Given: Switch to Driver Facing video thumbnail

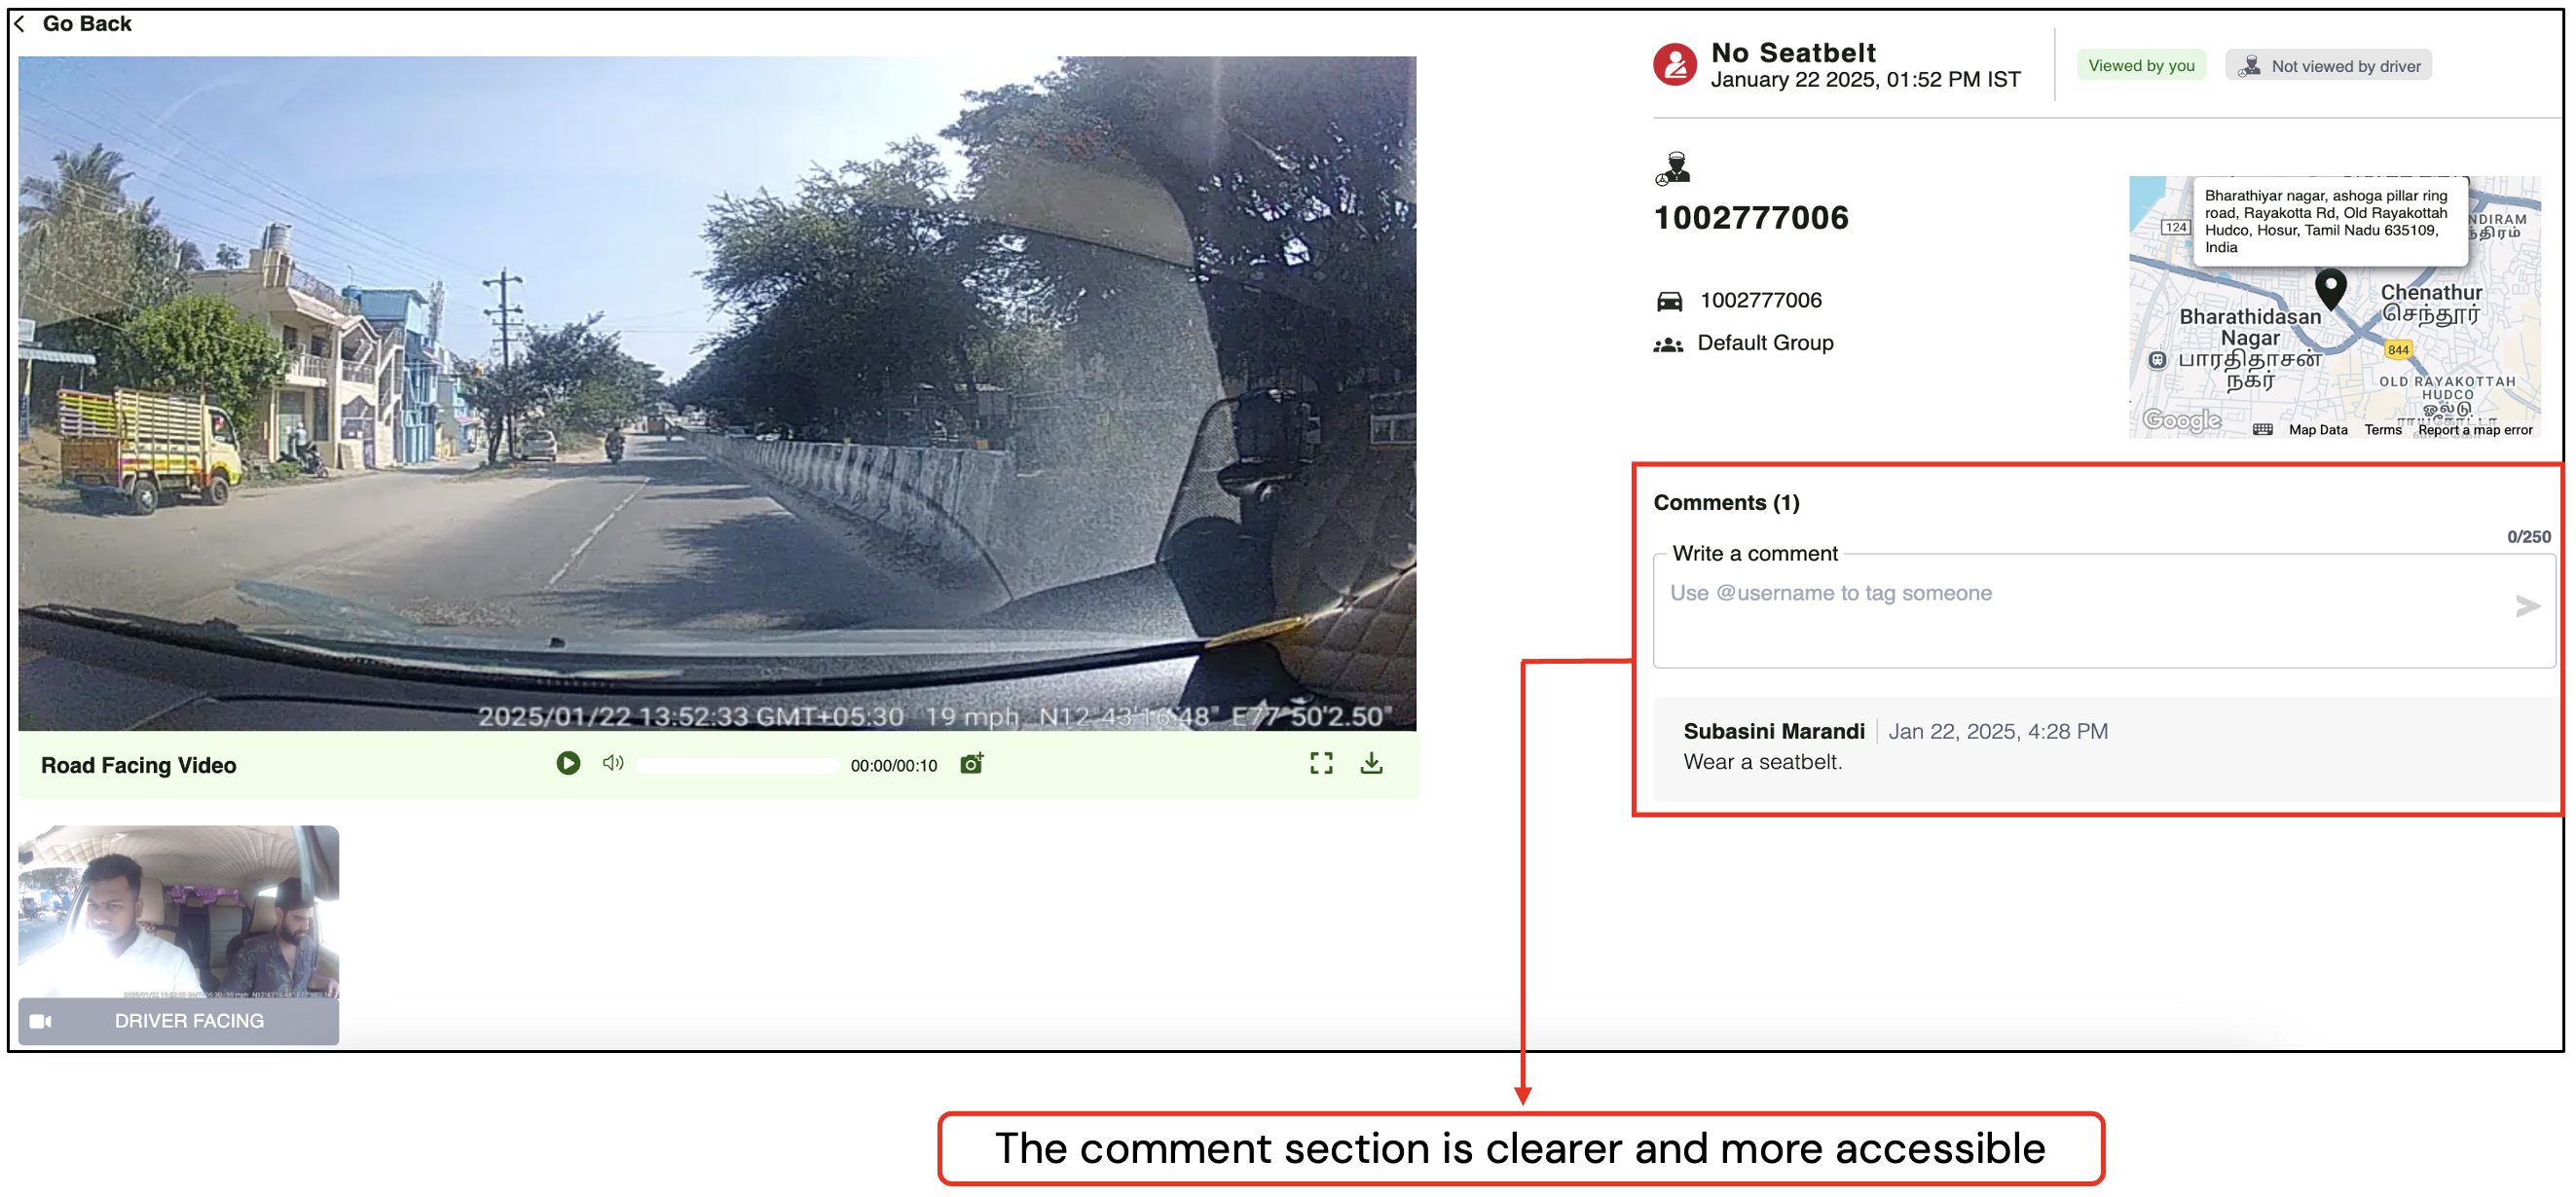Looking at the screenshot, I should [x=178, y=934].
